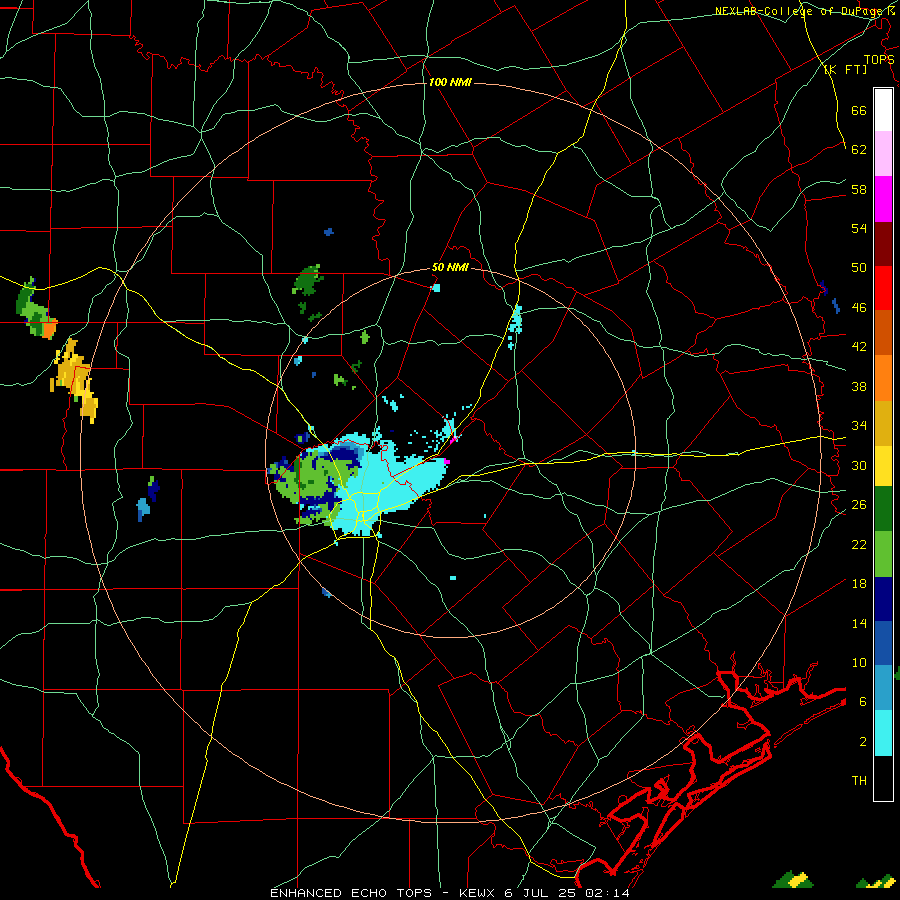Screen dimensions: 900x900
Task: Click the black TH threshold swatch
Action: pyautogui.click(x=883, y=778)
